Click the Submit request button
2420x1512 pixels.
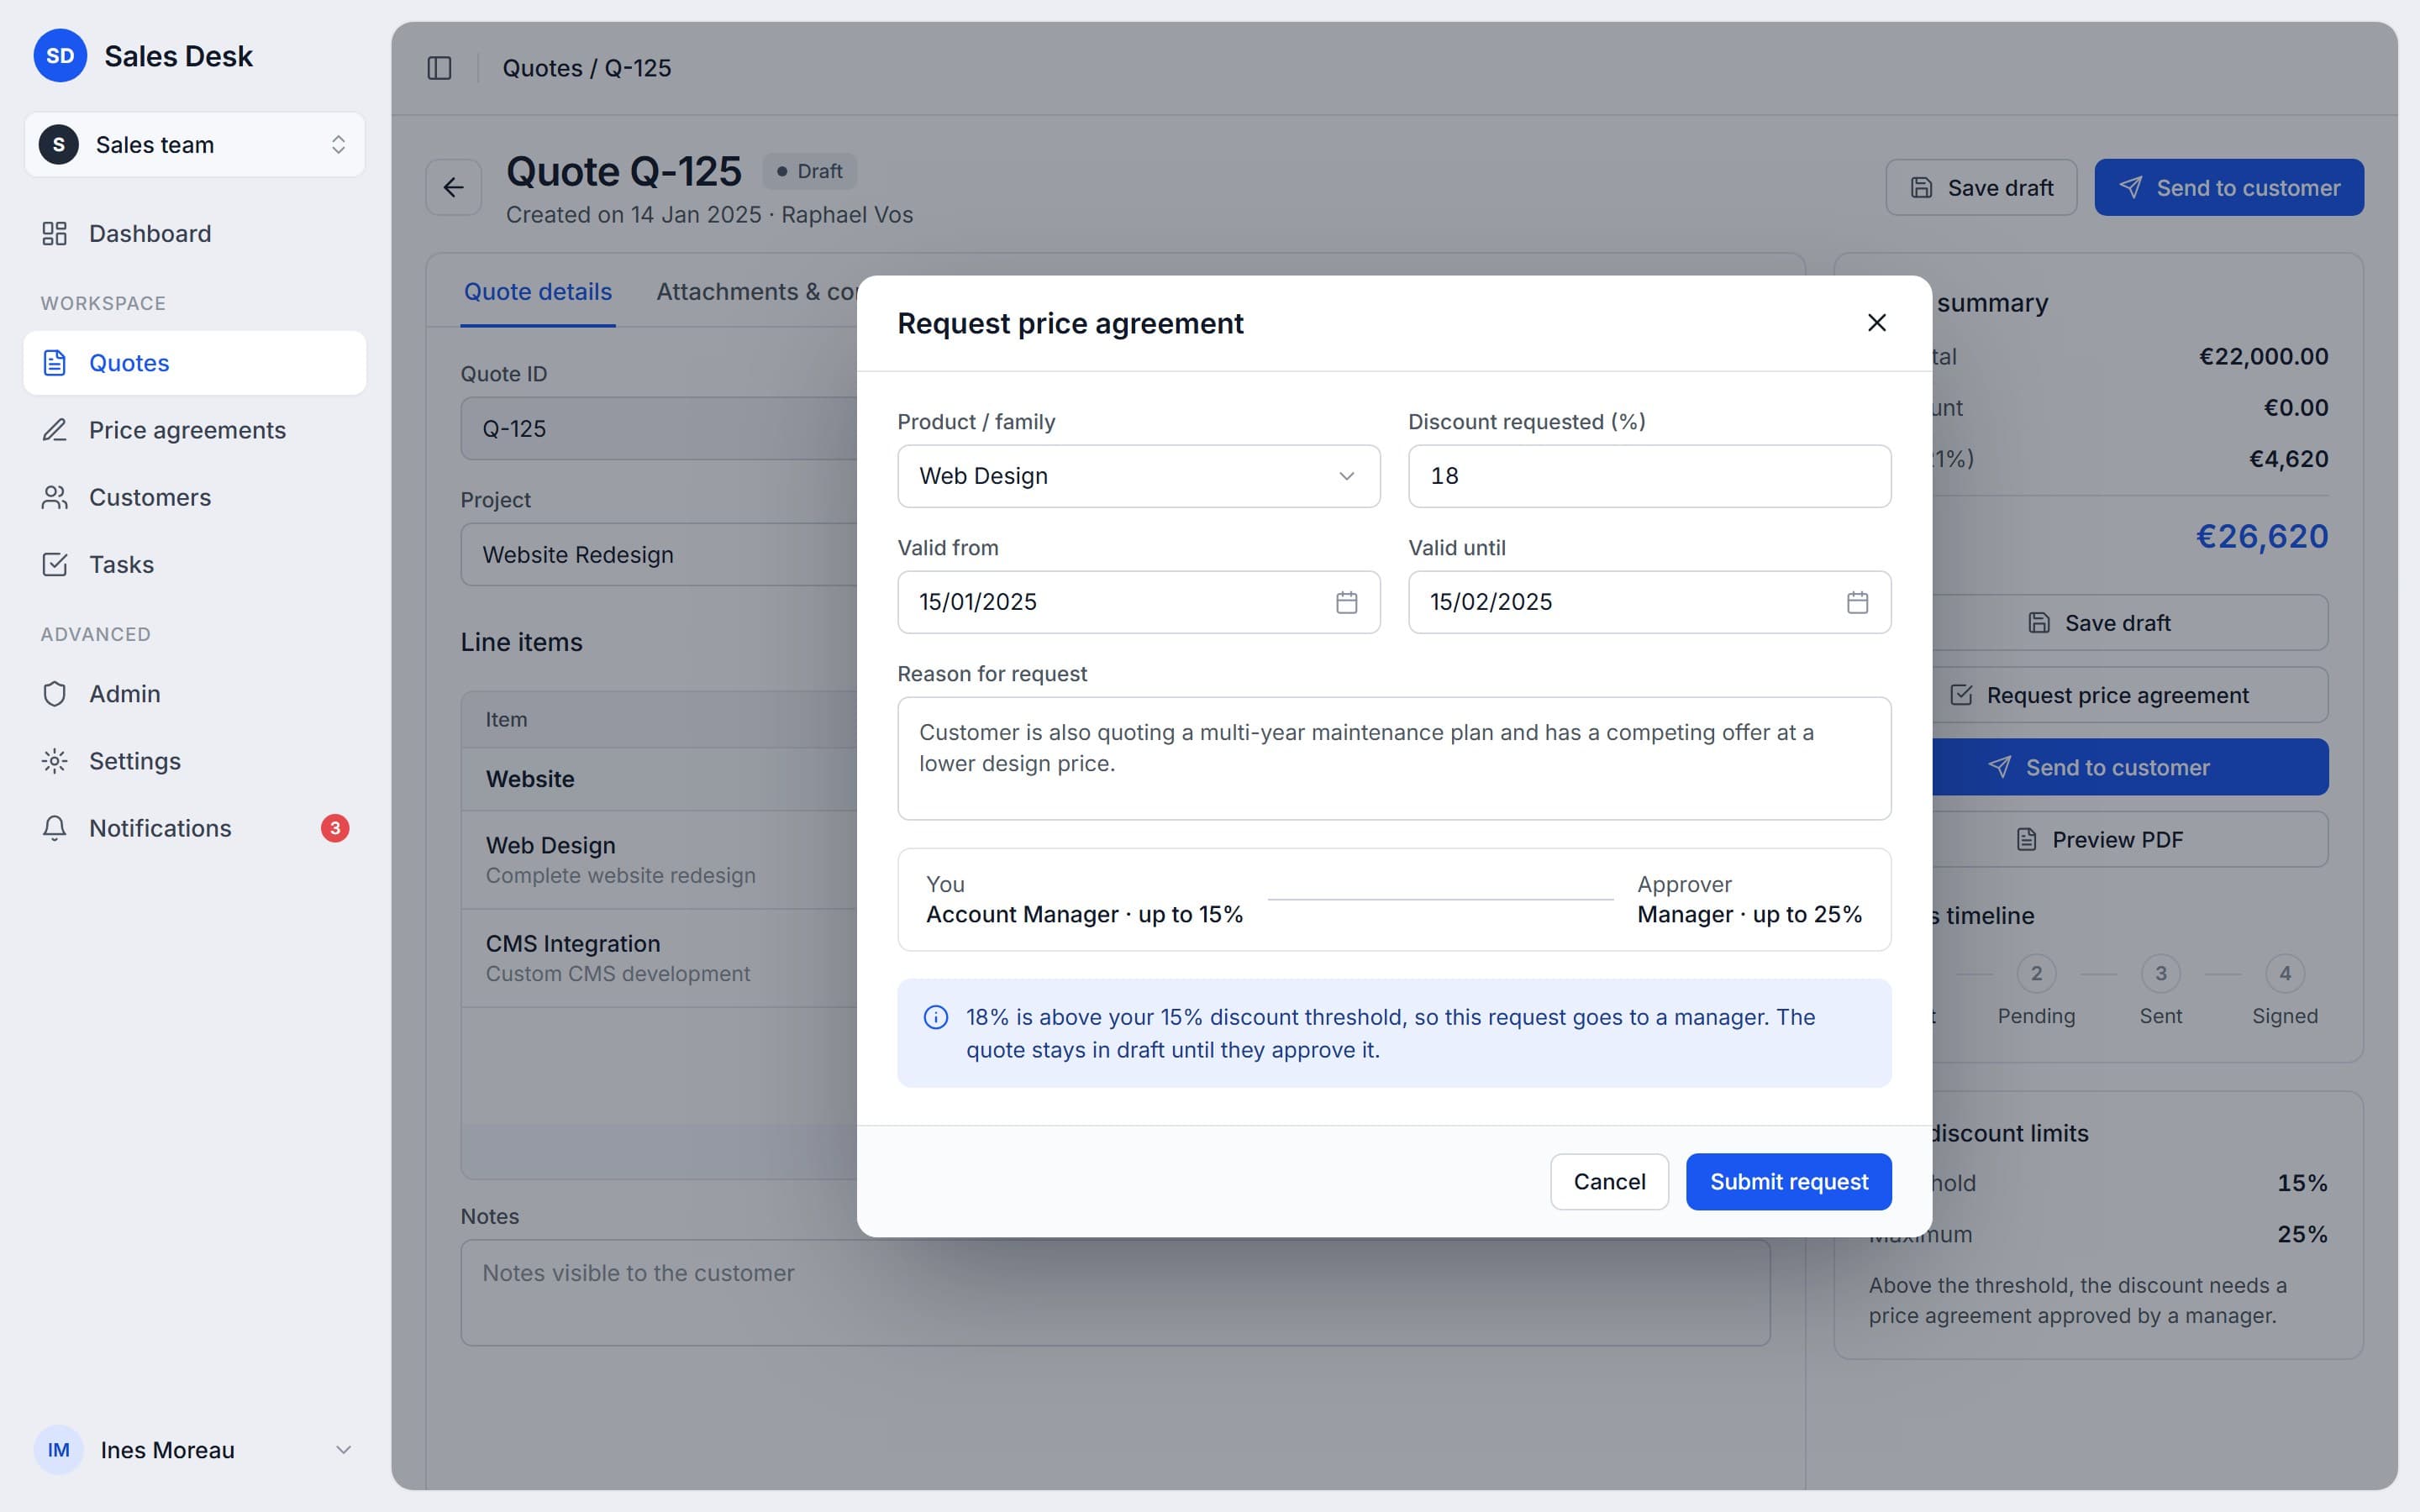click(x=1788, y=1182)
